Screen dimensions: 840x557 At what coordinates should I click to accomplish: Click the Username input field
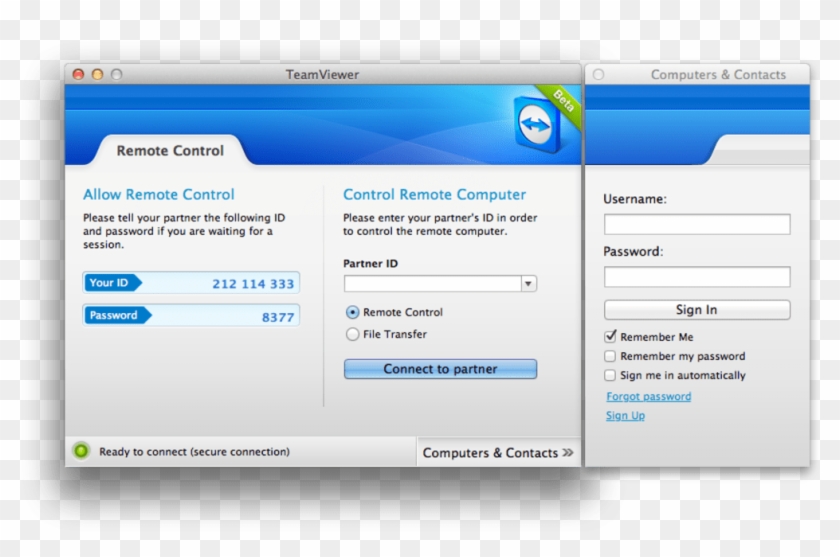696,224
